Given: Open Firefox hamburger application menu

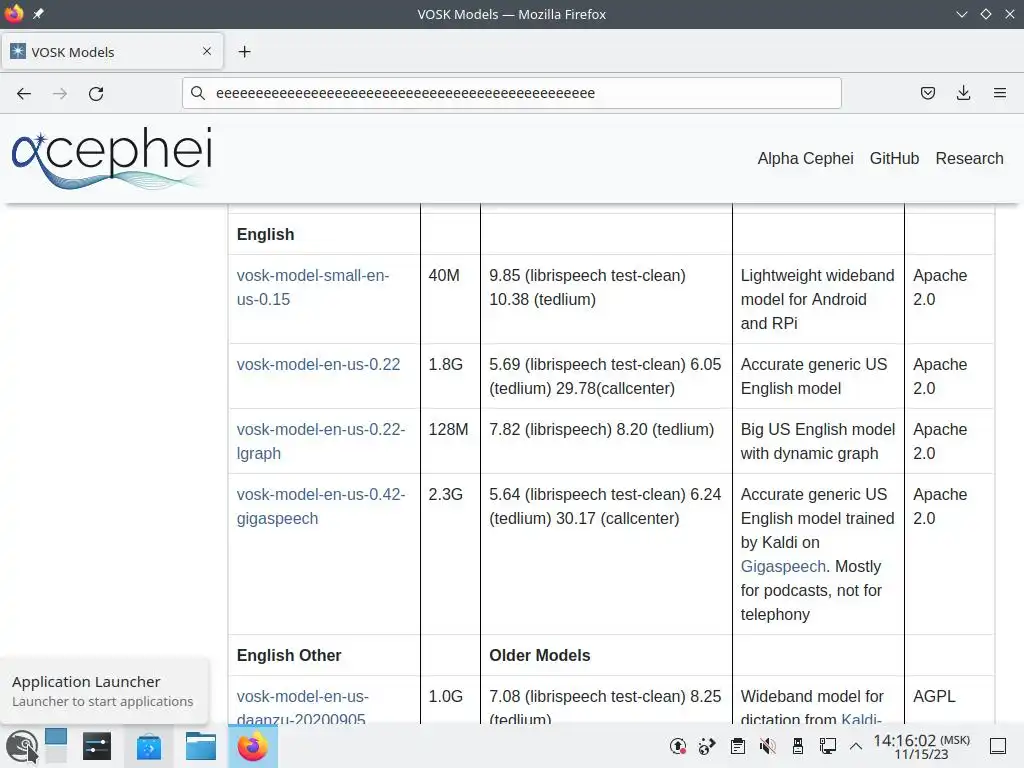Looking at the screenshot, I should point(999,93).
